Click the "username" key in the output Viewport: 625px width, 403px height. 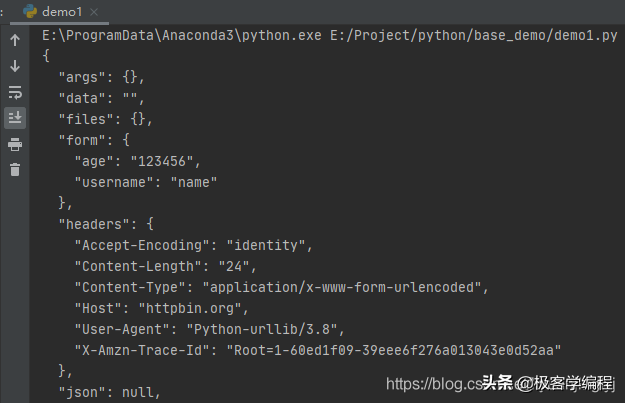(114, 183)
